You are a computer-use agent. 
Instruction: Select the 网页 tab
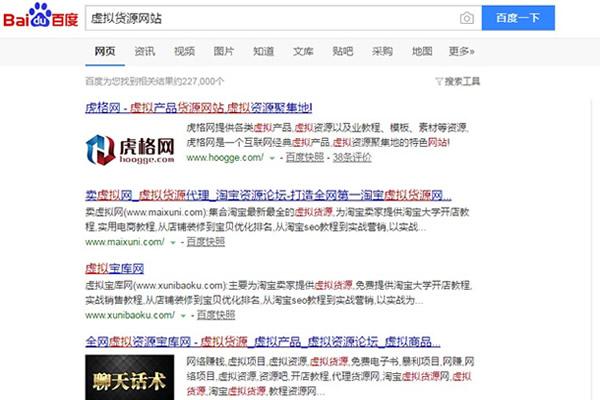point(105,51)
